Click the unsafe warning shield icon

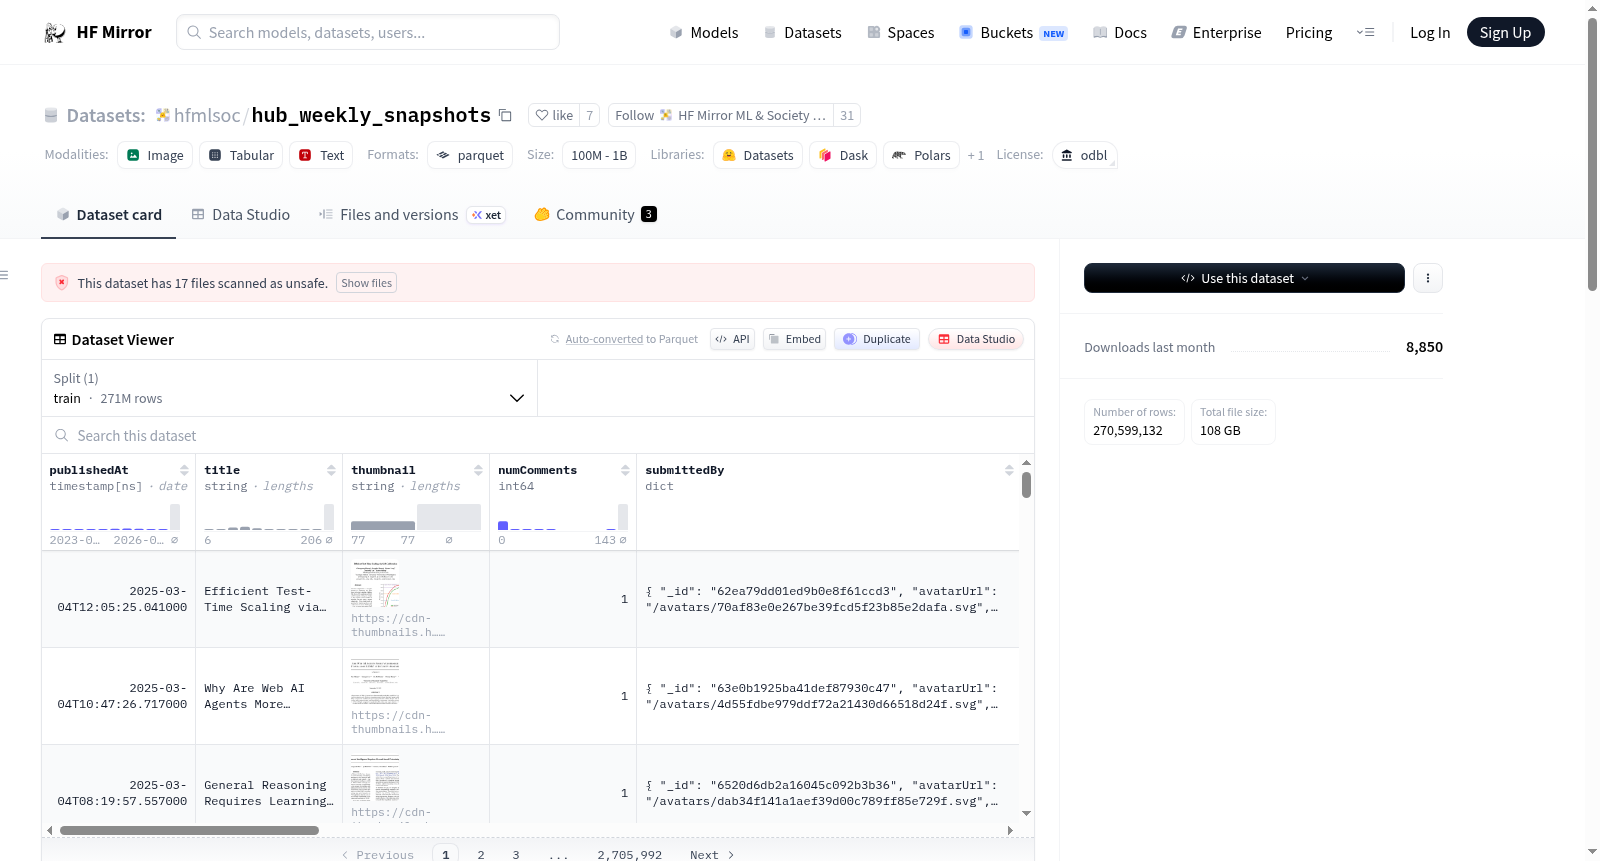[61, 283]
